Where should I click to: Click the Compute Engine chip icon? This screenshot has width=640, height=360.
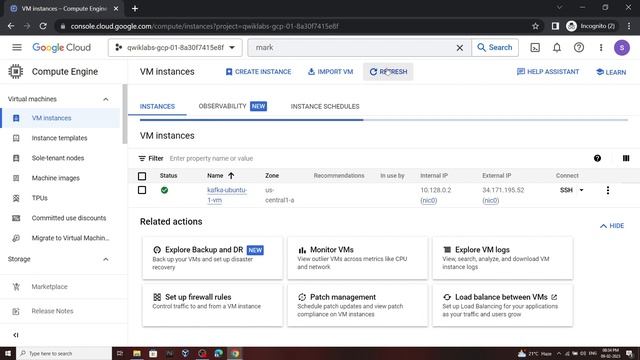click(x=16, y=71)
